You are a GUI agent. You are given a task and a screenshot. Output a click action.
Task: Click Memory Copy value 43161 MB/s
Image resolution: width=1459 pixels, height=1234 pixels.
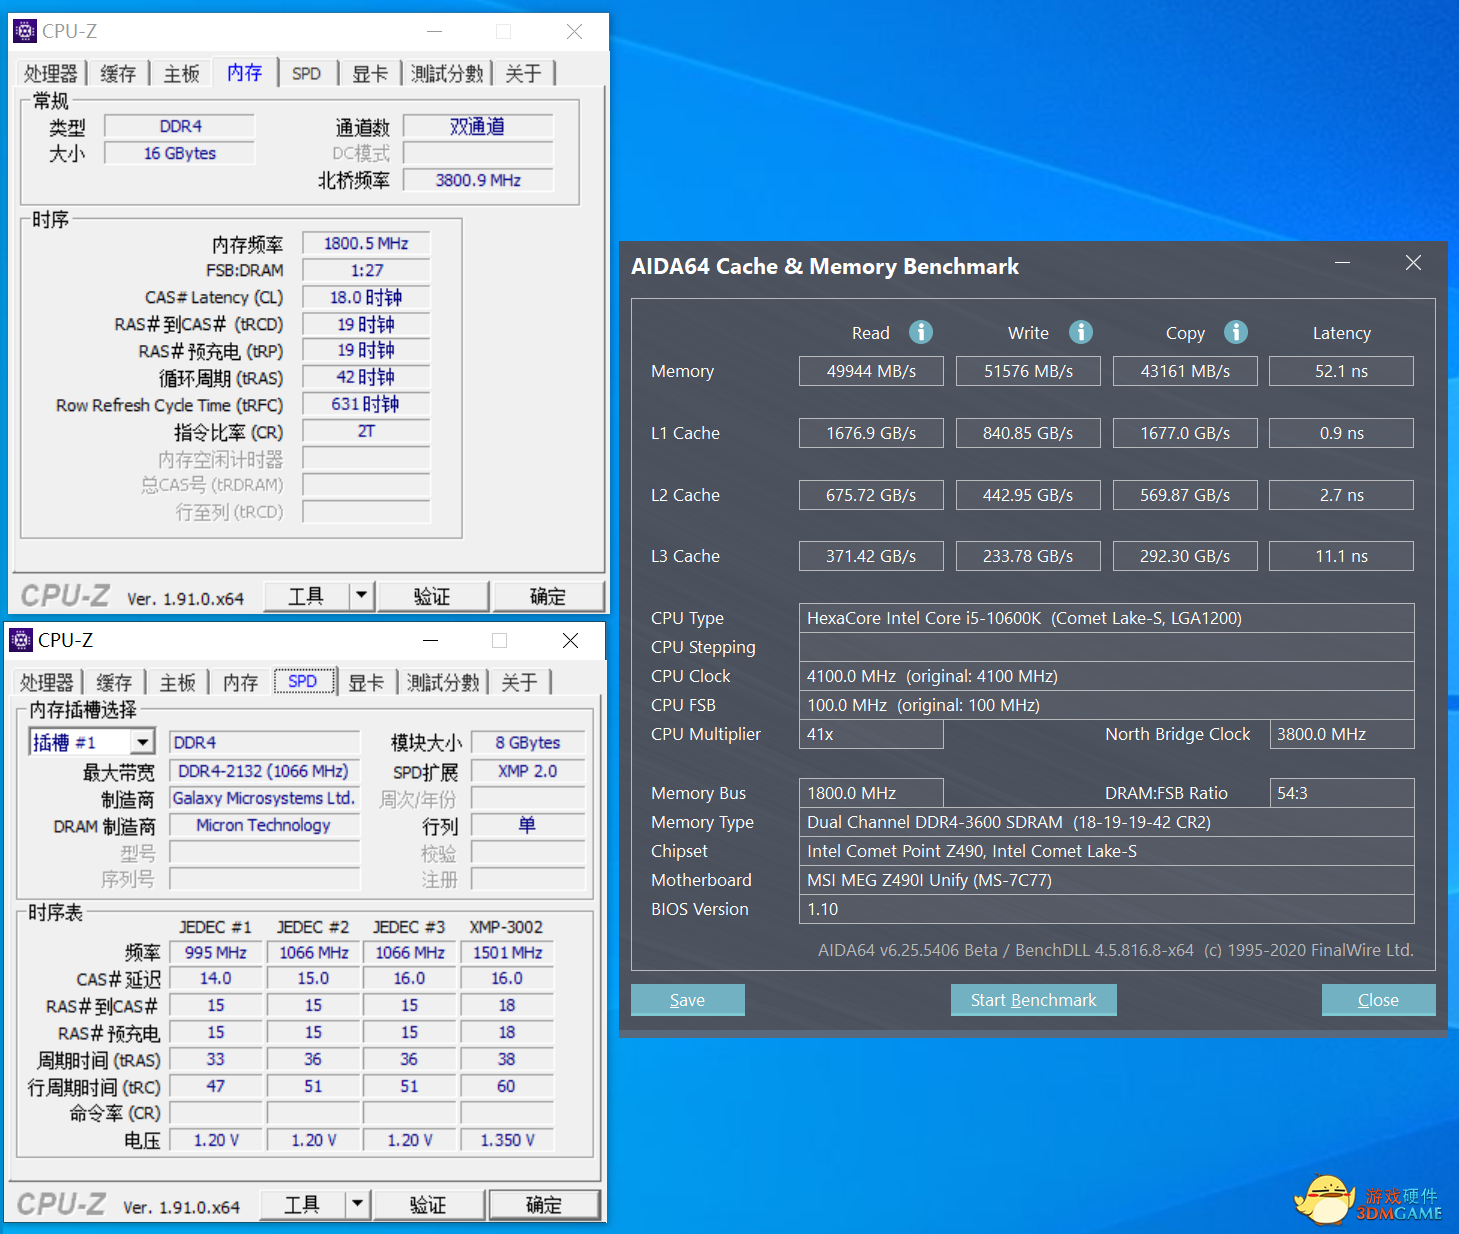pyautogui.click(x=1185, y=371)
